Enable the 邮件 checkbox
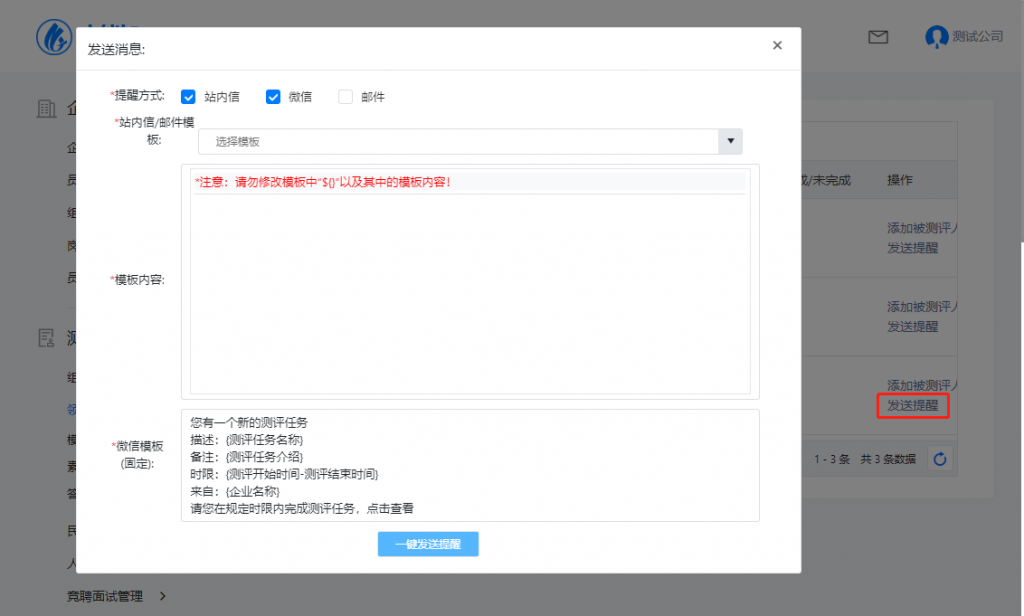 [345, 97]
